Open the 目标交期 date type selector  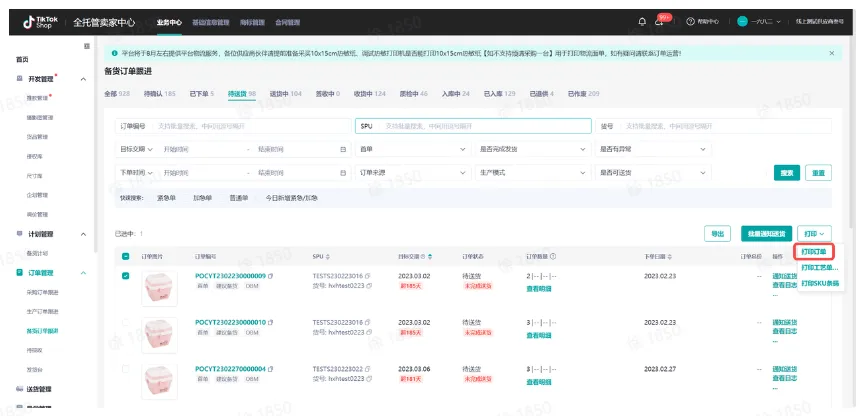pos(136,149)
